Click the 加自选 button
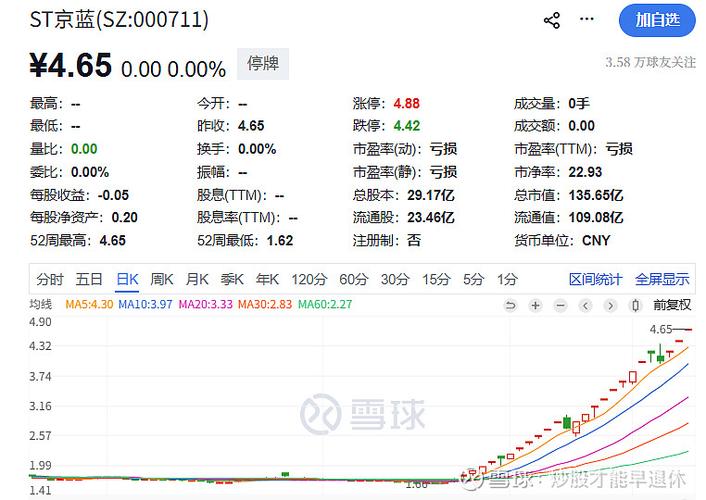 657,20
